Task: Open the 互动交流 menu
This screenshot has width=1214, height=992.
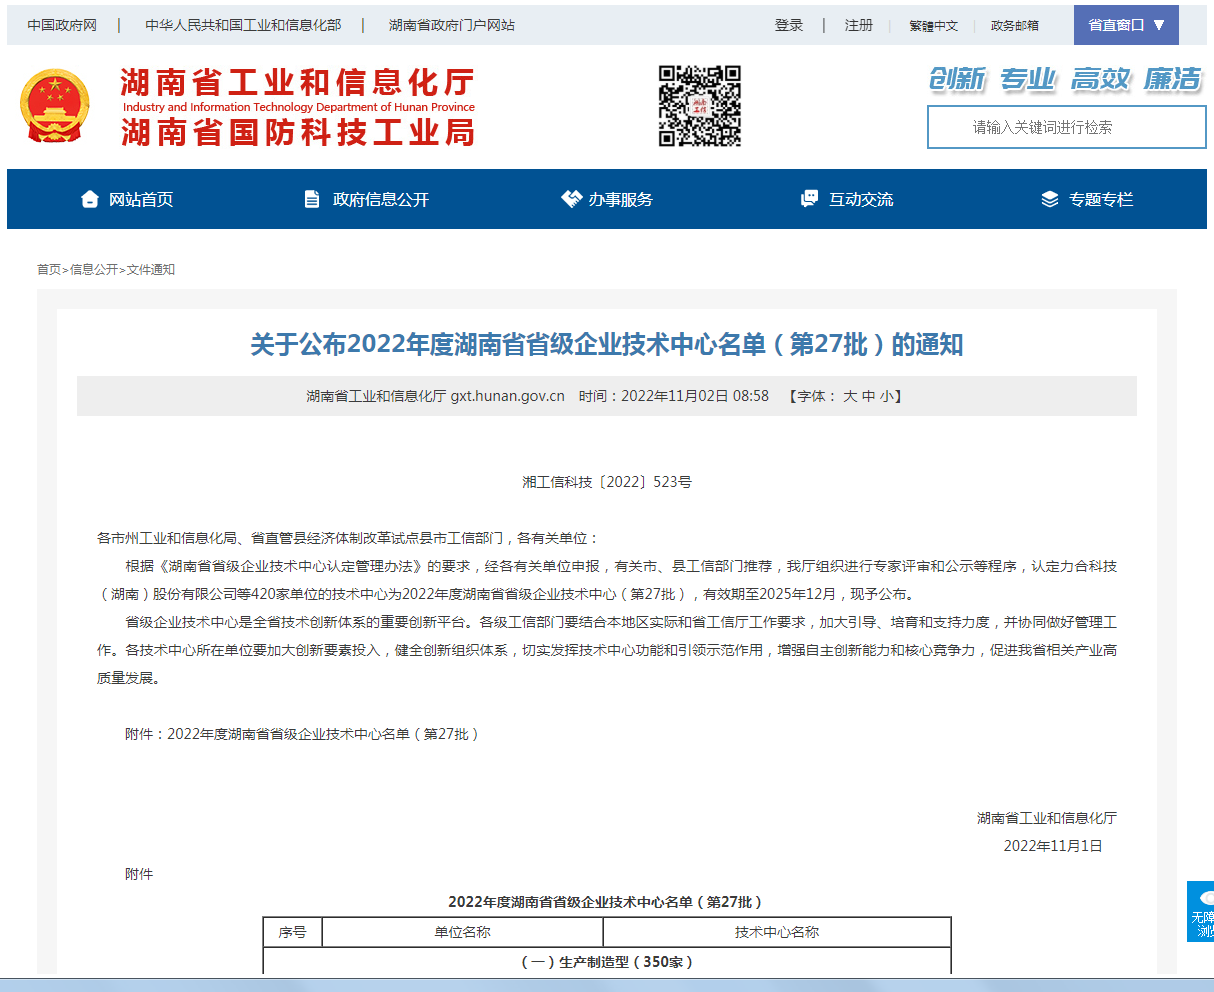Action: [x=861, y=199]
